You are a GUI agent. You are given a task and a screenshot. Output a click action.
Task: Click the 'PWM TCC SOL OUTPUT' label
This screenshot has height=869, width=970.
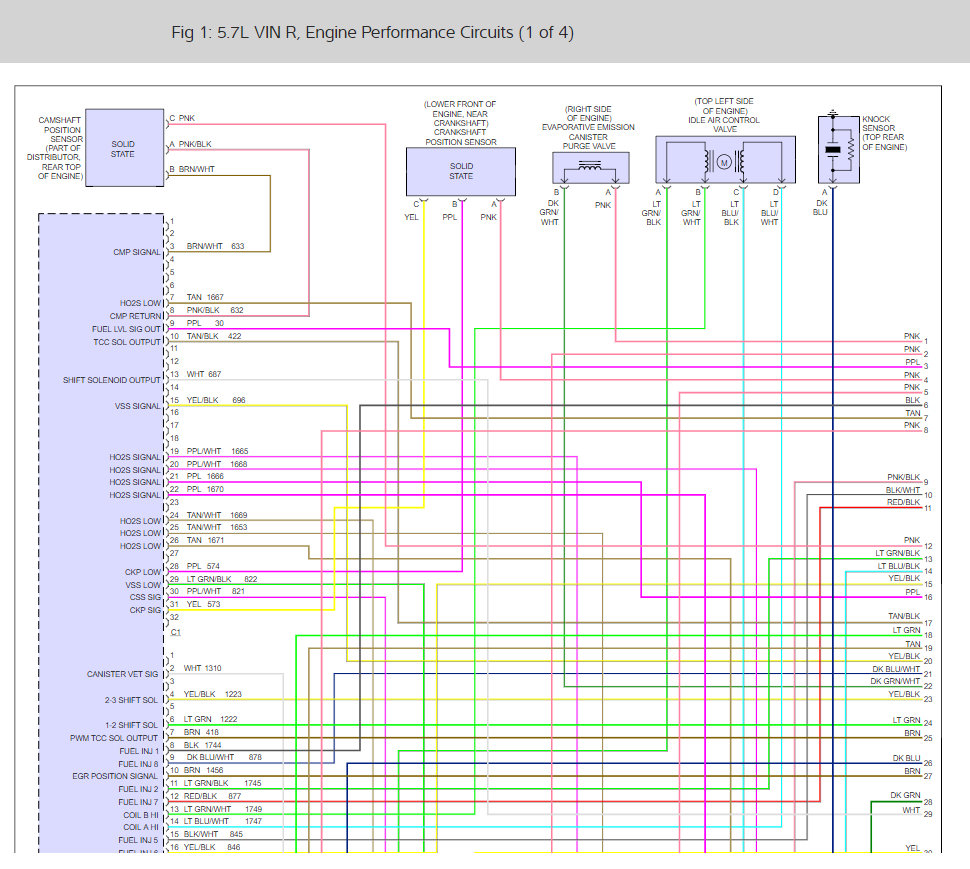[x=114, y=738]
